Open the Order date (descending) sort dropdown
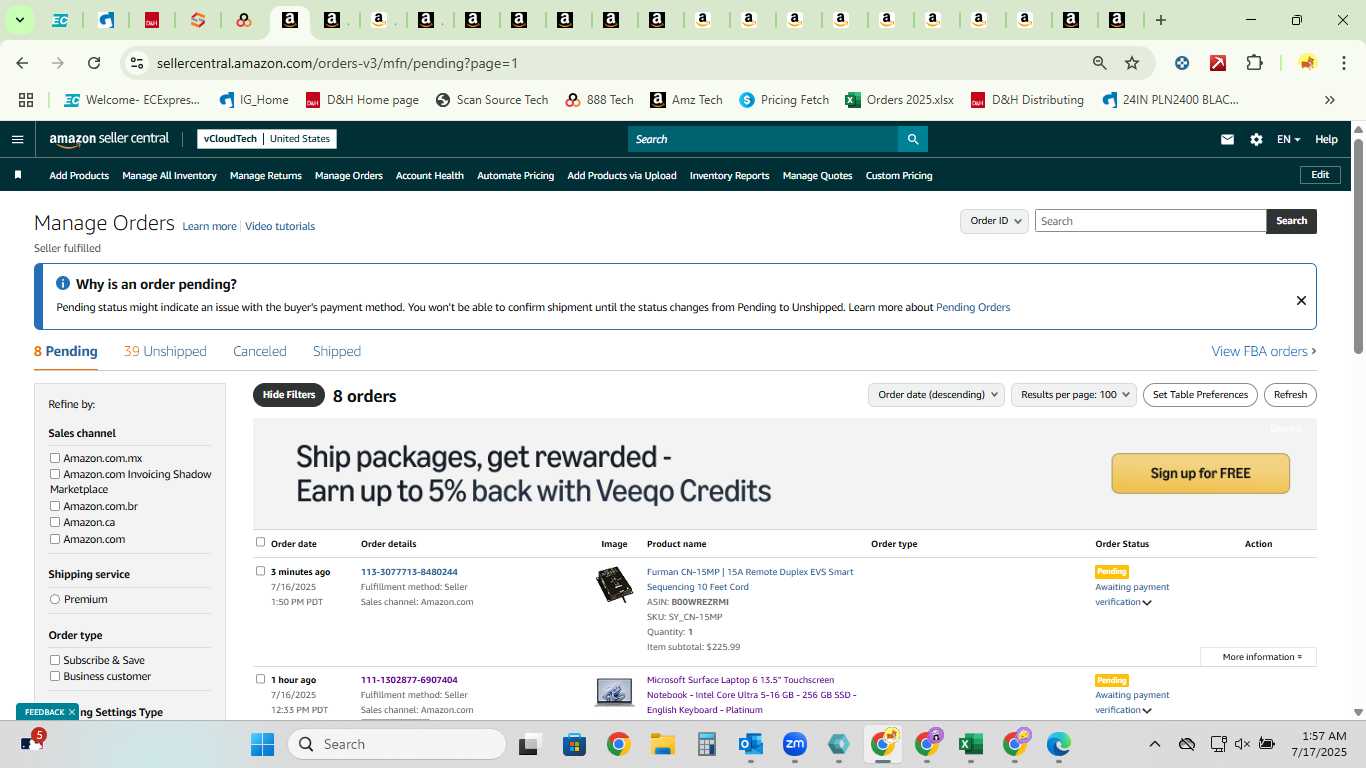Screen dimensions: 1366x768 coord(936,395)
